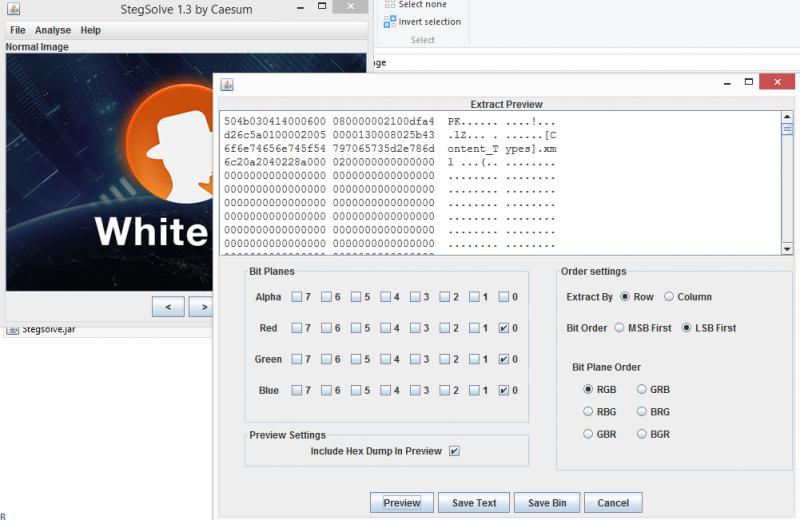This screenshot has height=520, width=800.
Task: Check Alpha bit plane 2
Action: 444,296
